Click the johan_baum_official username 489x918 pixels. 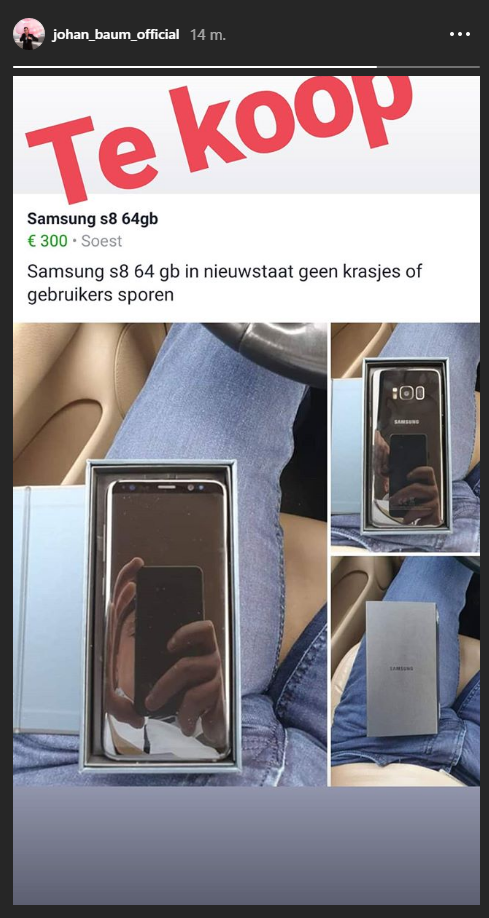[115, 35]
